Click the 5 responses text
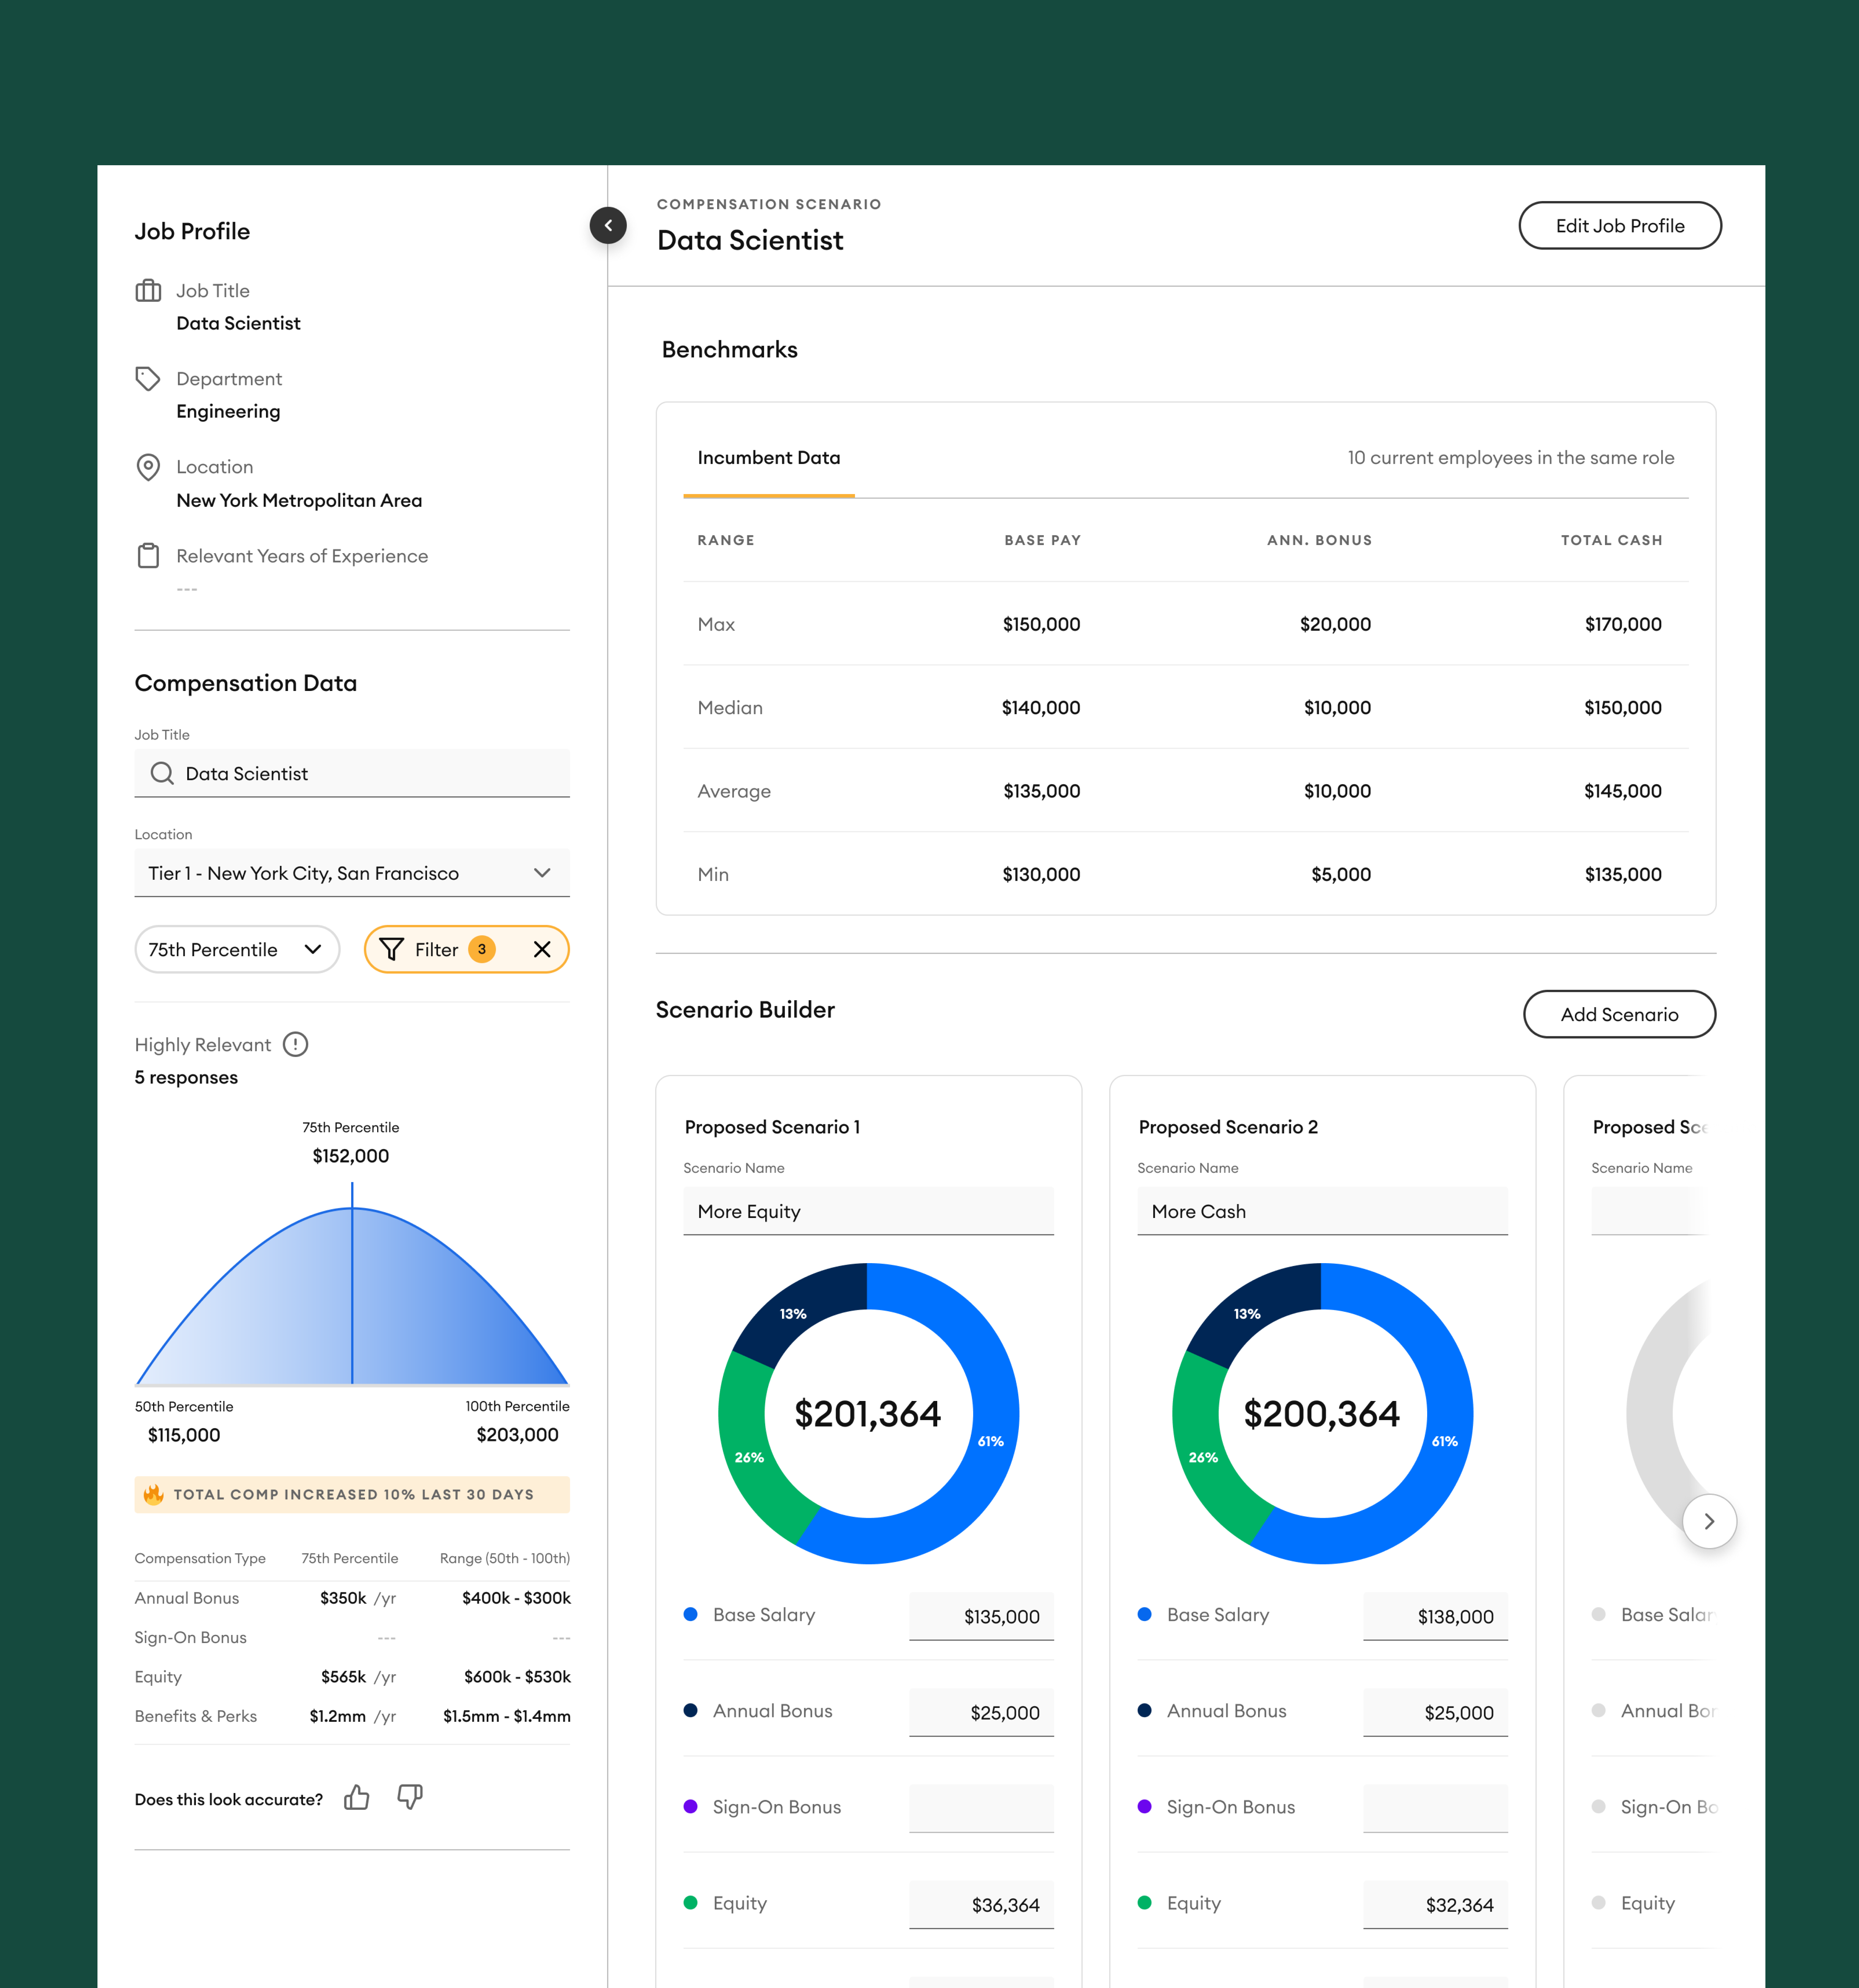This screenshot has width=1859, height=1988. point(186,1077)
